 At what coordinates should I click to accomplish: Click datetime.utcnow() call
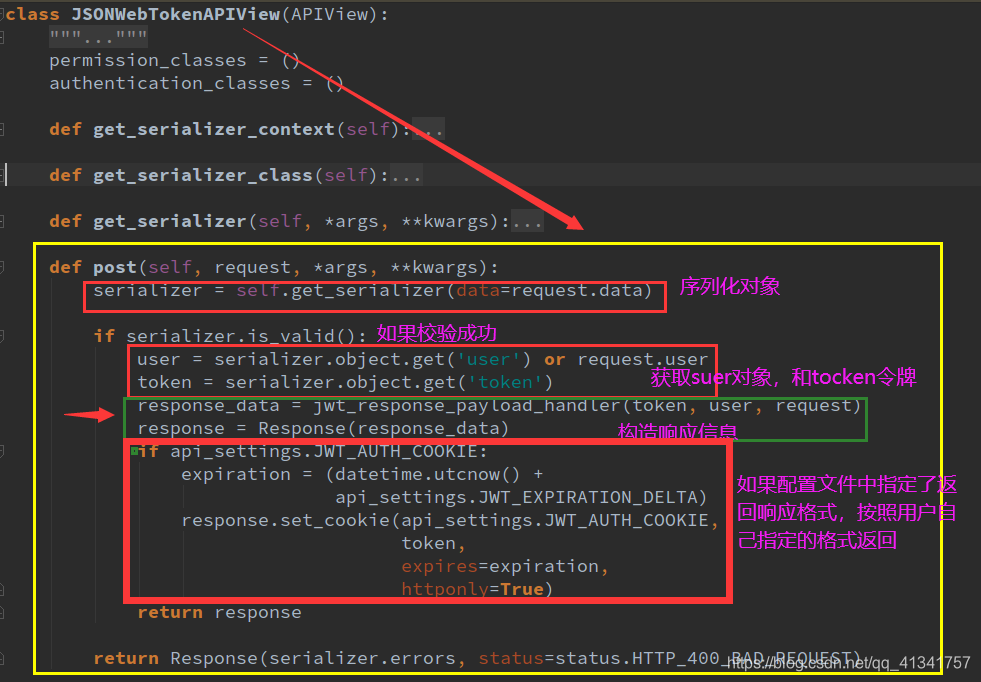[427, 475]
